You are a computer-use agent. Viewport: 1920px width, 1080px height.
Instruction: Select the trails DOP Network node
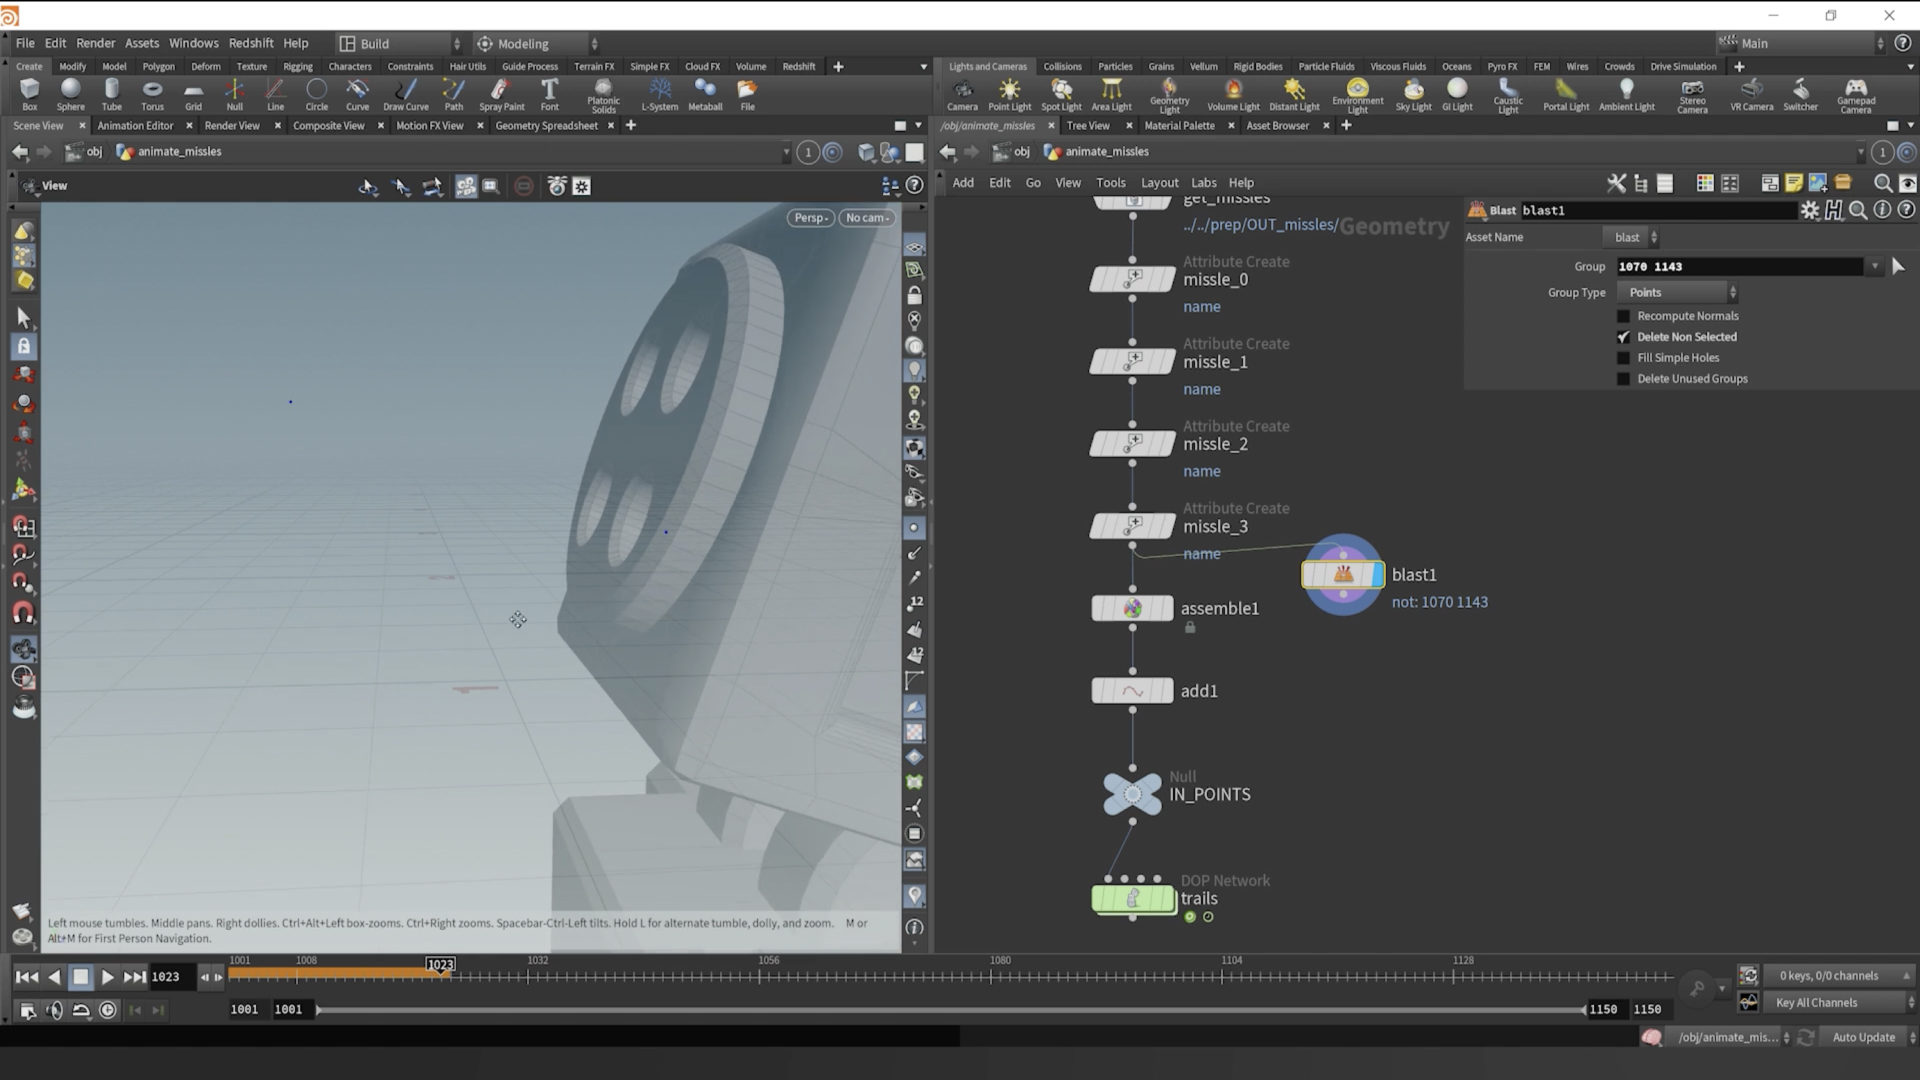coord(1133,898)
